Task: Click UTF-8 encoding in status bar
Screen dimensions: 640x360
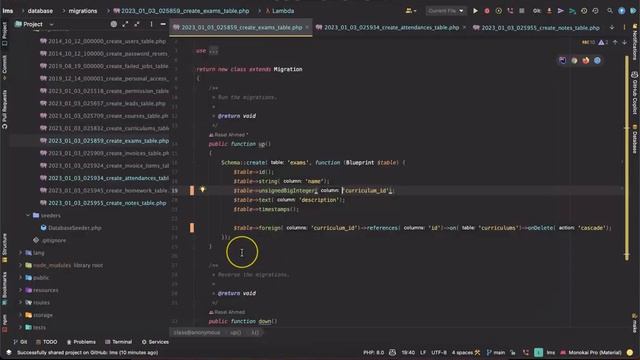Action: click(439, 352)
